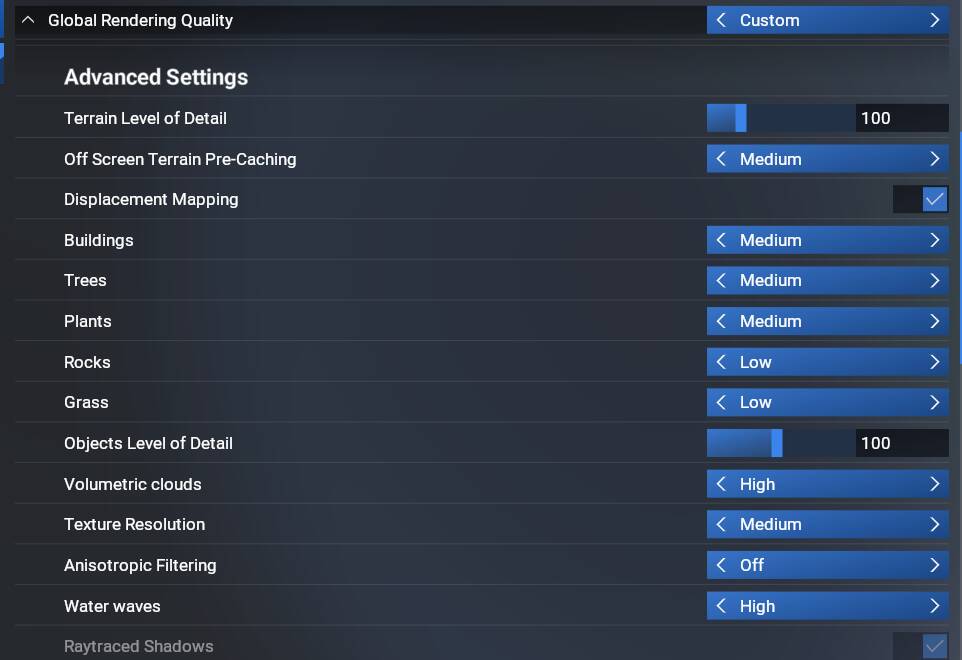Increase Buildings quality with right arrow
Image resolution: width=962 pixels, height=660 pixels.
(x=934, y=240)
